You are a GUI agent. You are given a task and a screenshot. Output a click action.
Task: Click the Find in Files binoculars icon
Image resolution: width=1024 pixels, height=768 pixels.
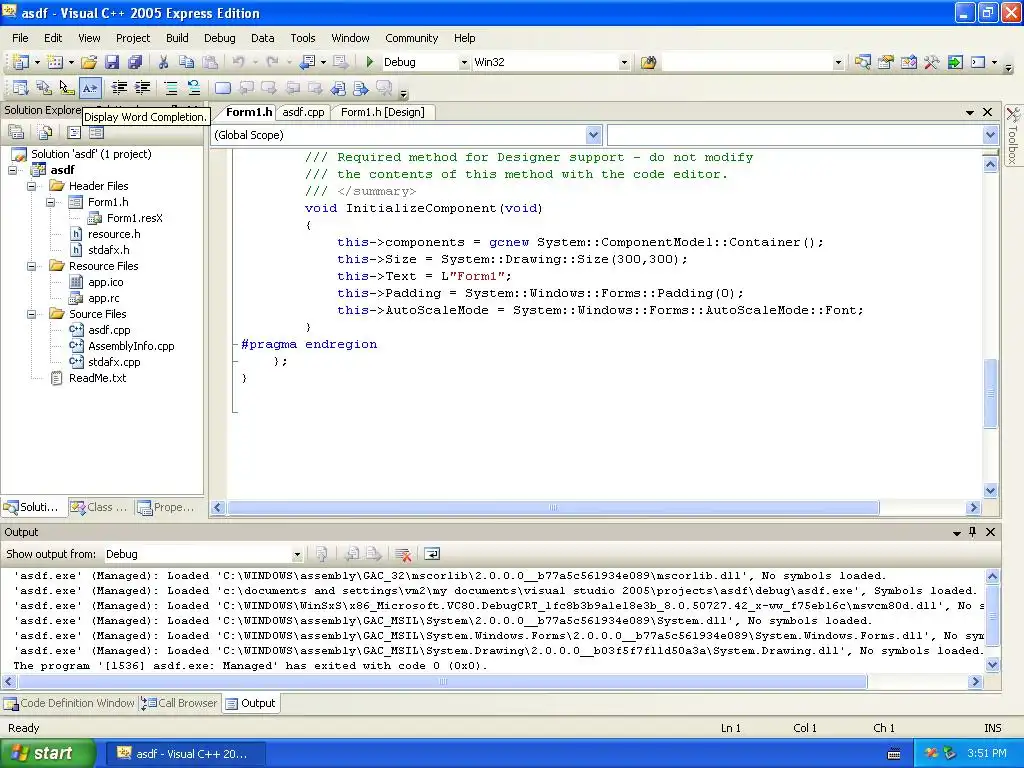coord(648,62)
